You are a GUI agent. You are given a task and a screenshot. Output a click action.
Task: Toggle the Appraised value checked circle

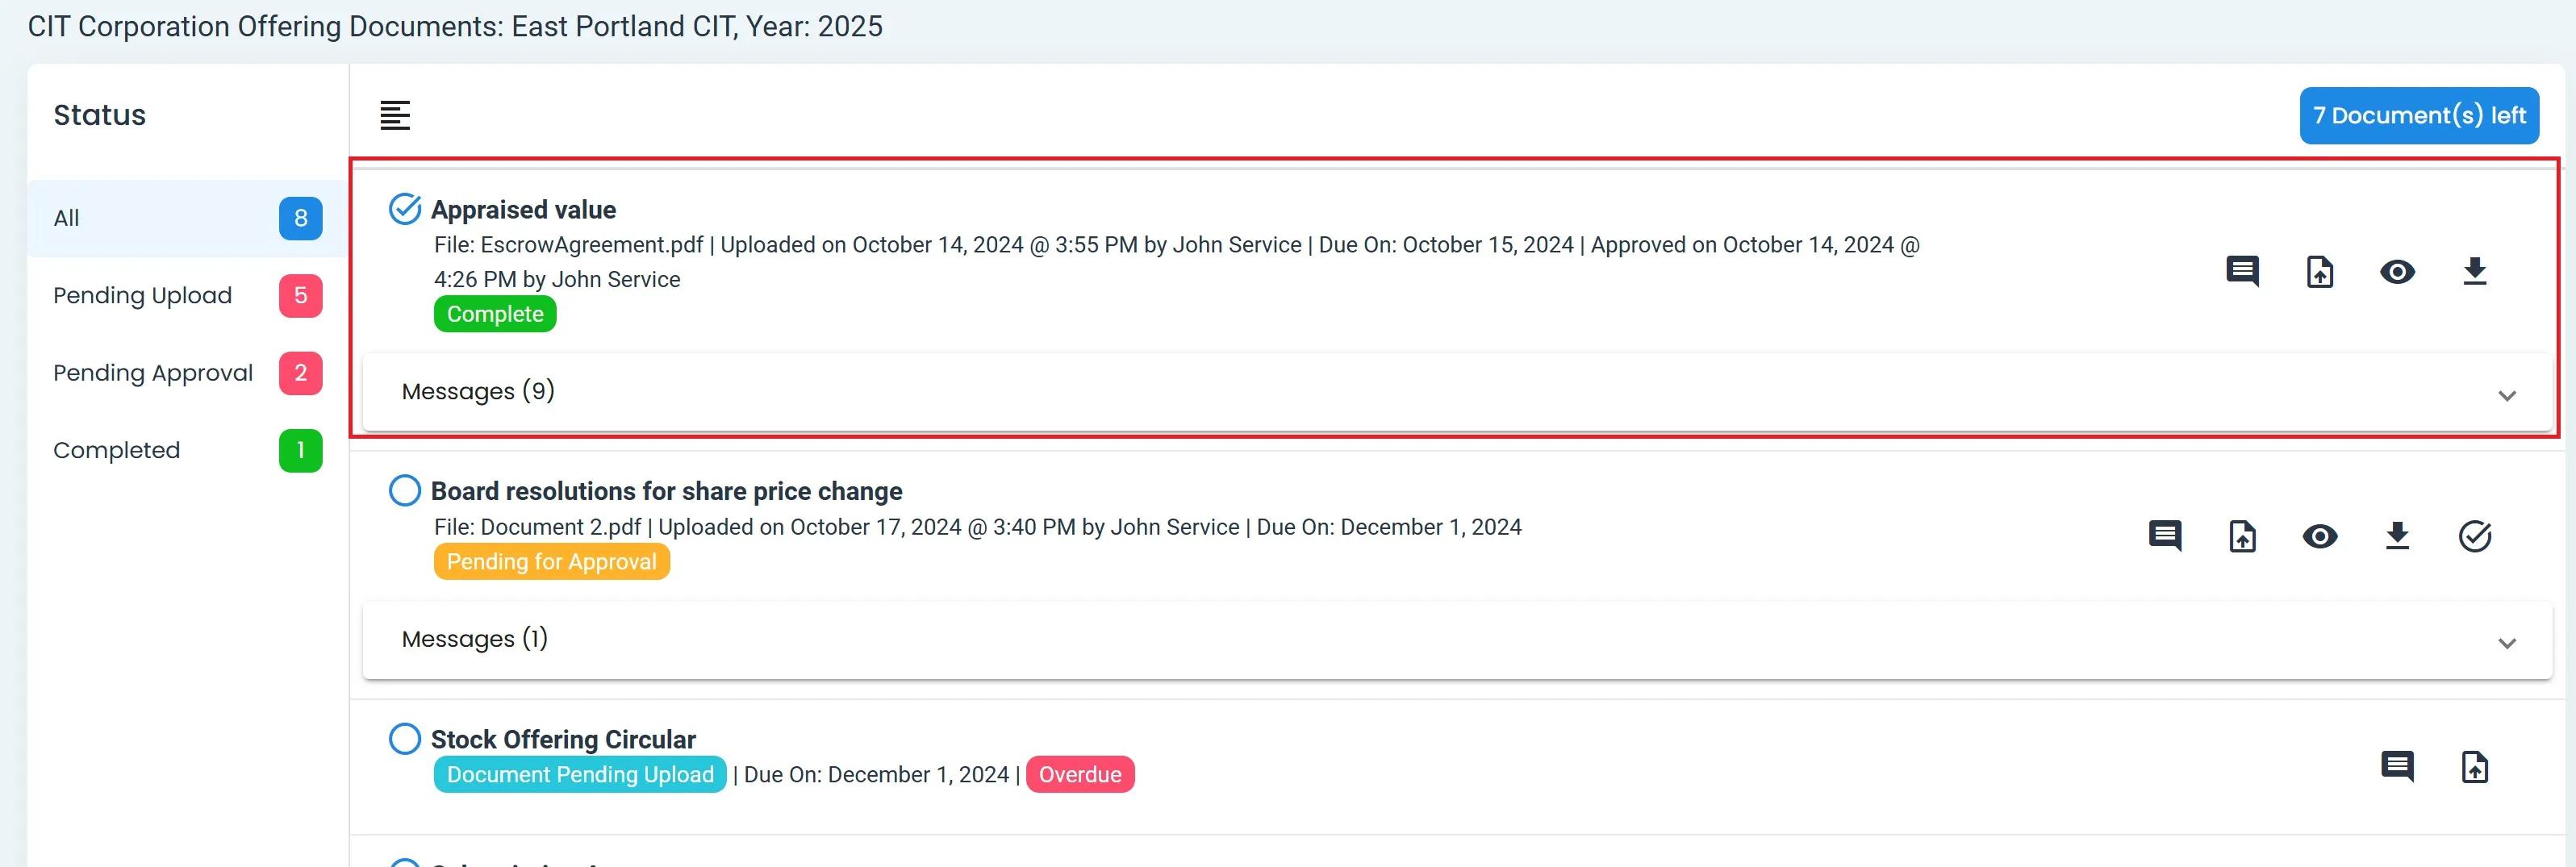click(405, 209)
